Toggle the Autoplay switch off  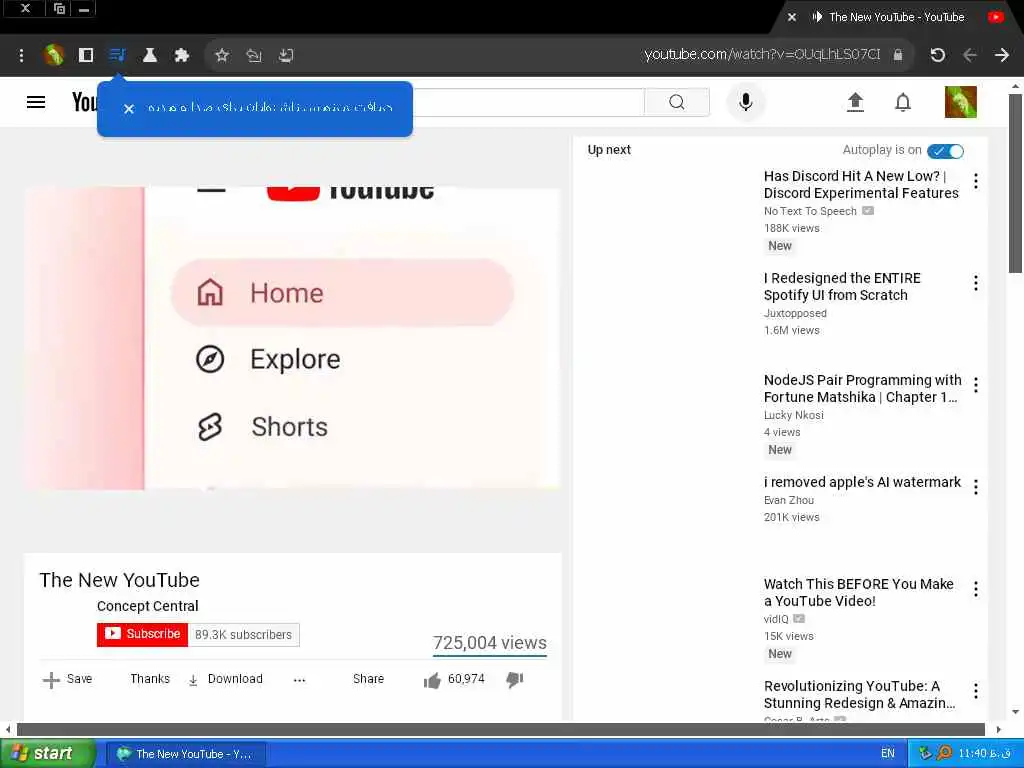(x=945, y=151)
